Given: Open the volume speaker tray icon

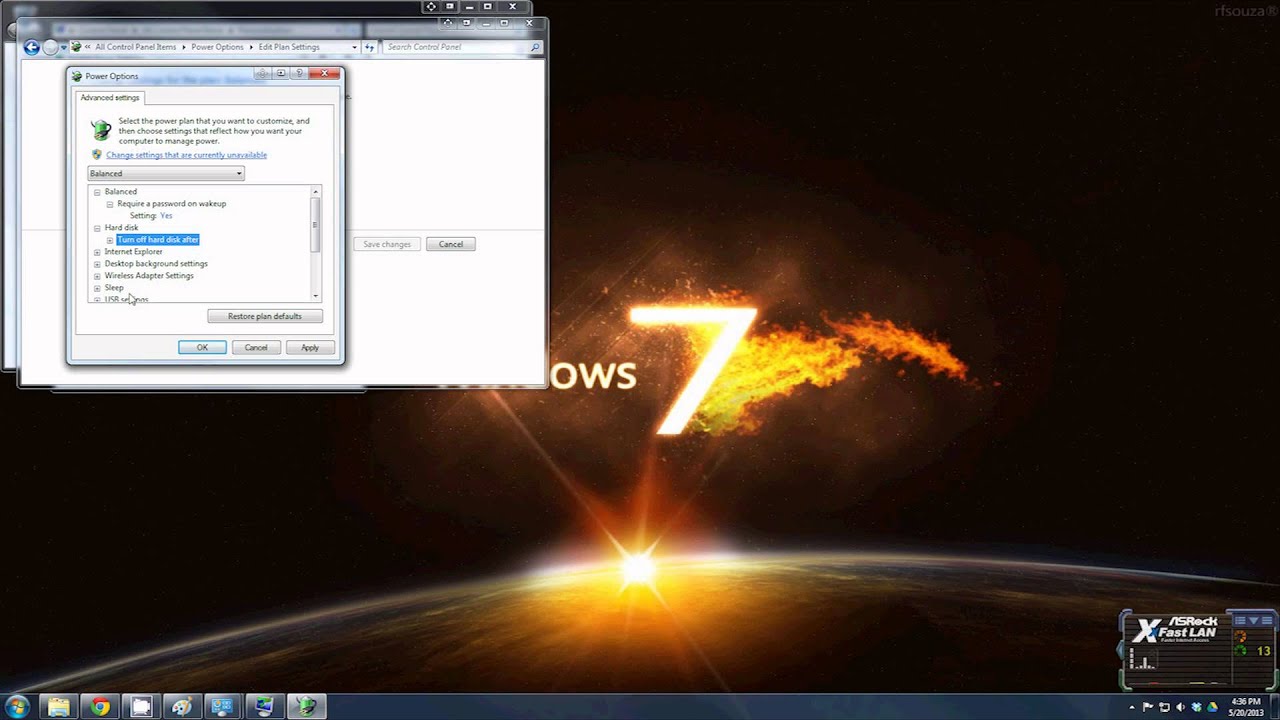Looking at the screenshot, I should tap(1180, 707).
